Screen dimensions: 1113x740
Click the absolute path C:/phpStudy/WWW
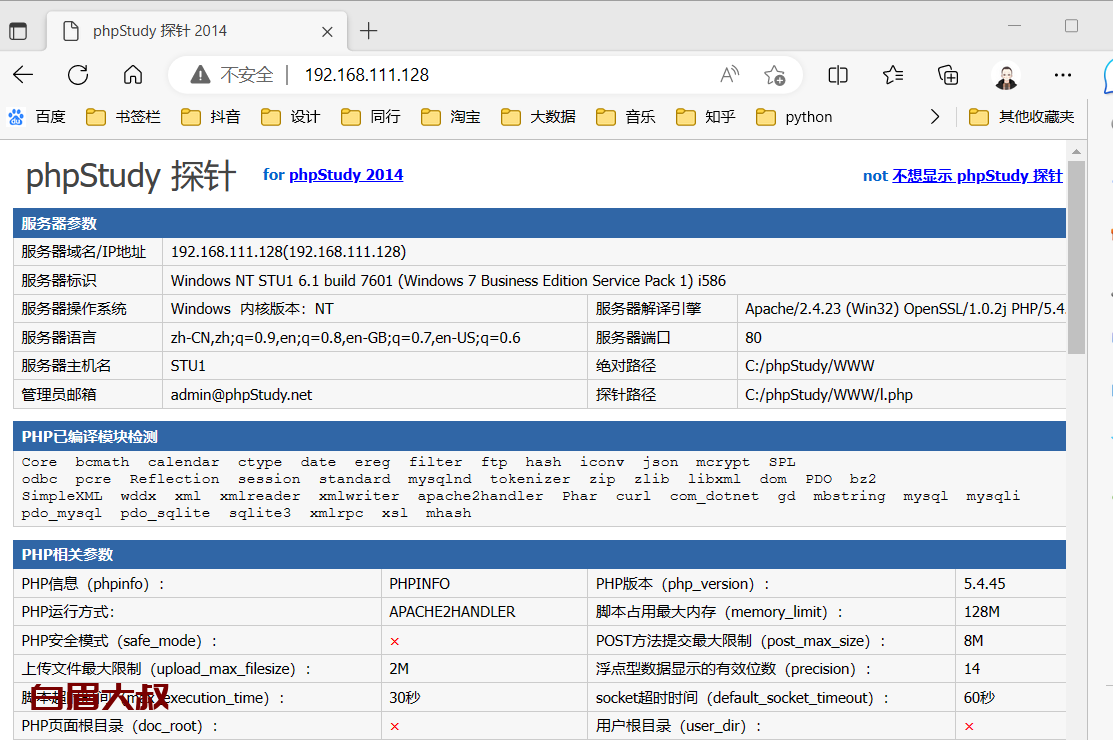coord(809,366)
